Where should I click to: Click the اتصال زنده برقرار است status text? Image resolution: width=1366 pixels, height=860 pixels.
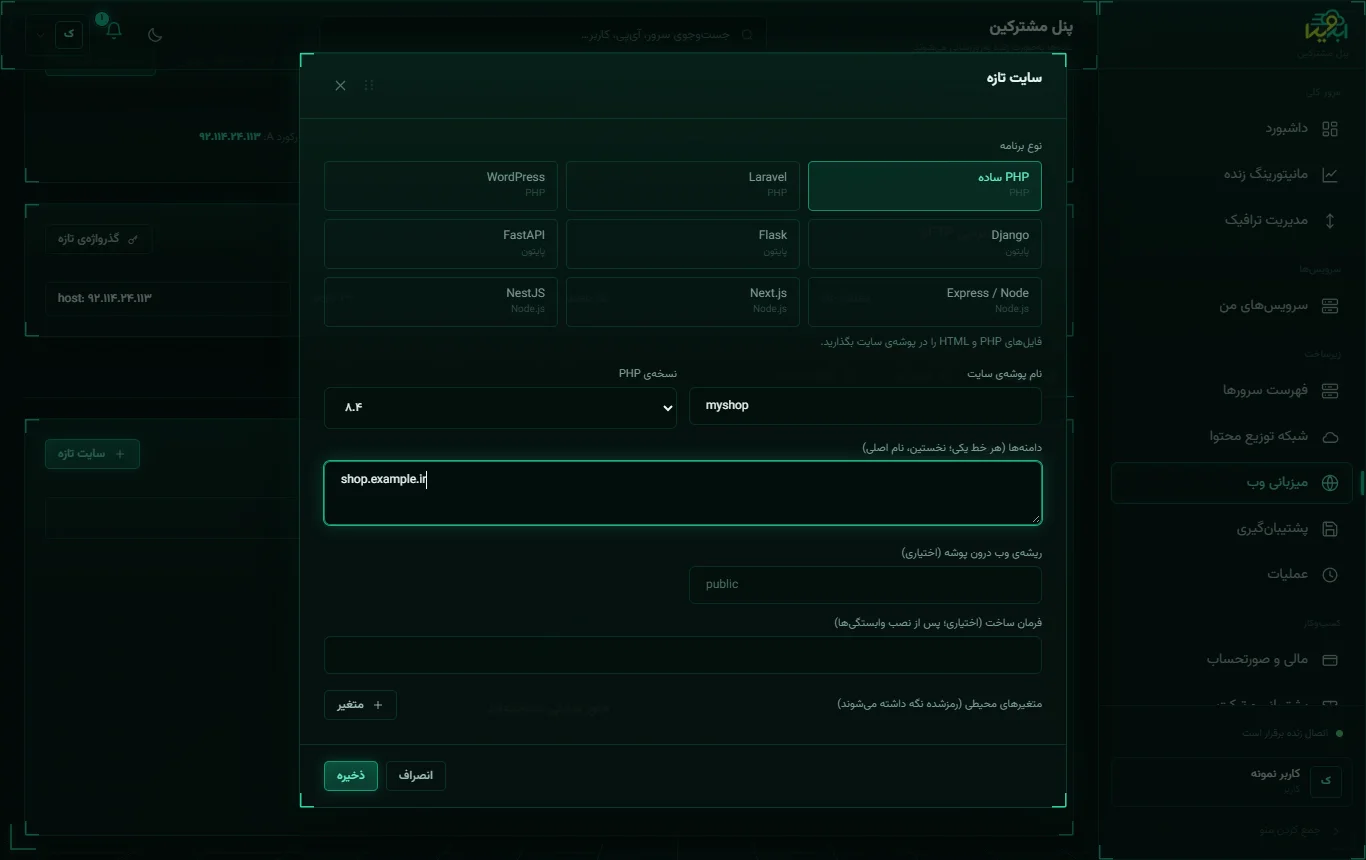point(1285,733)
